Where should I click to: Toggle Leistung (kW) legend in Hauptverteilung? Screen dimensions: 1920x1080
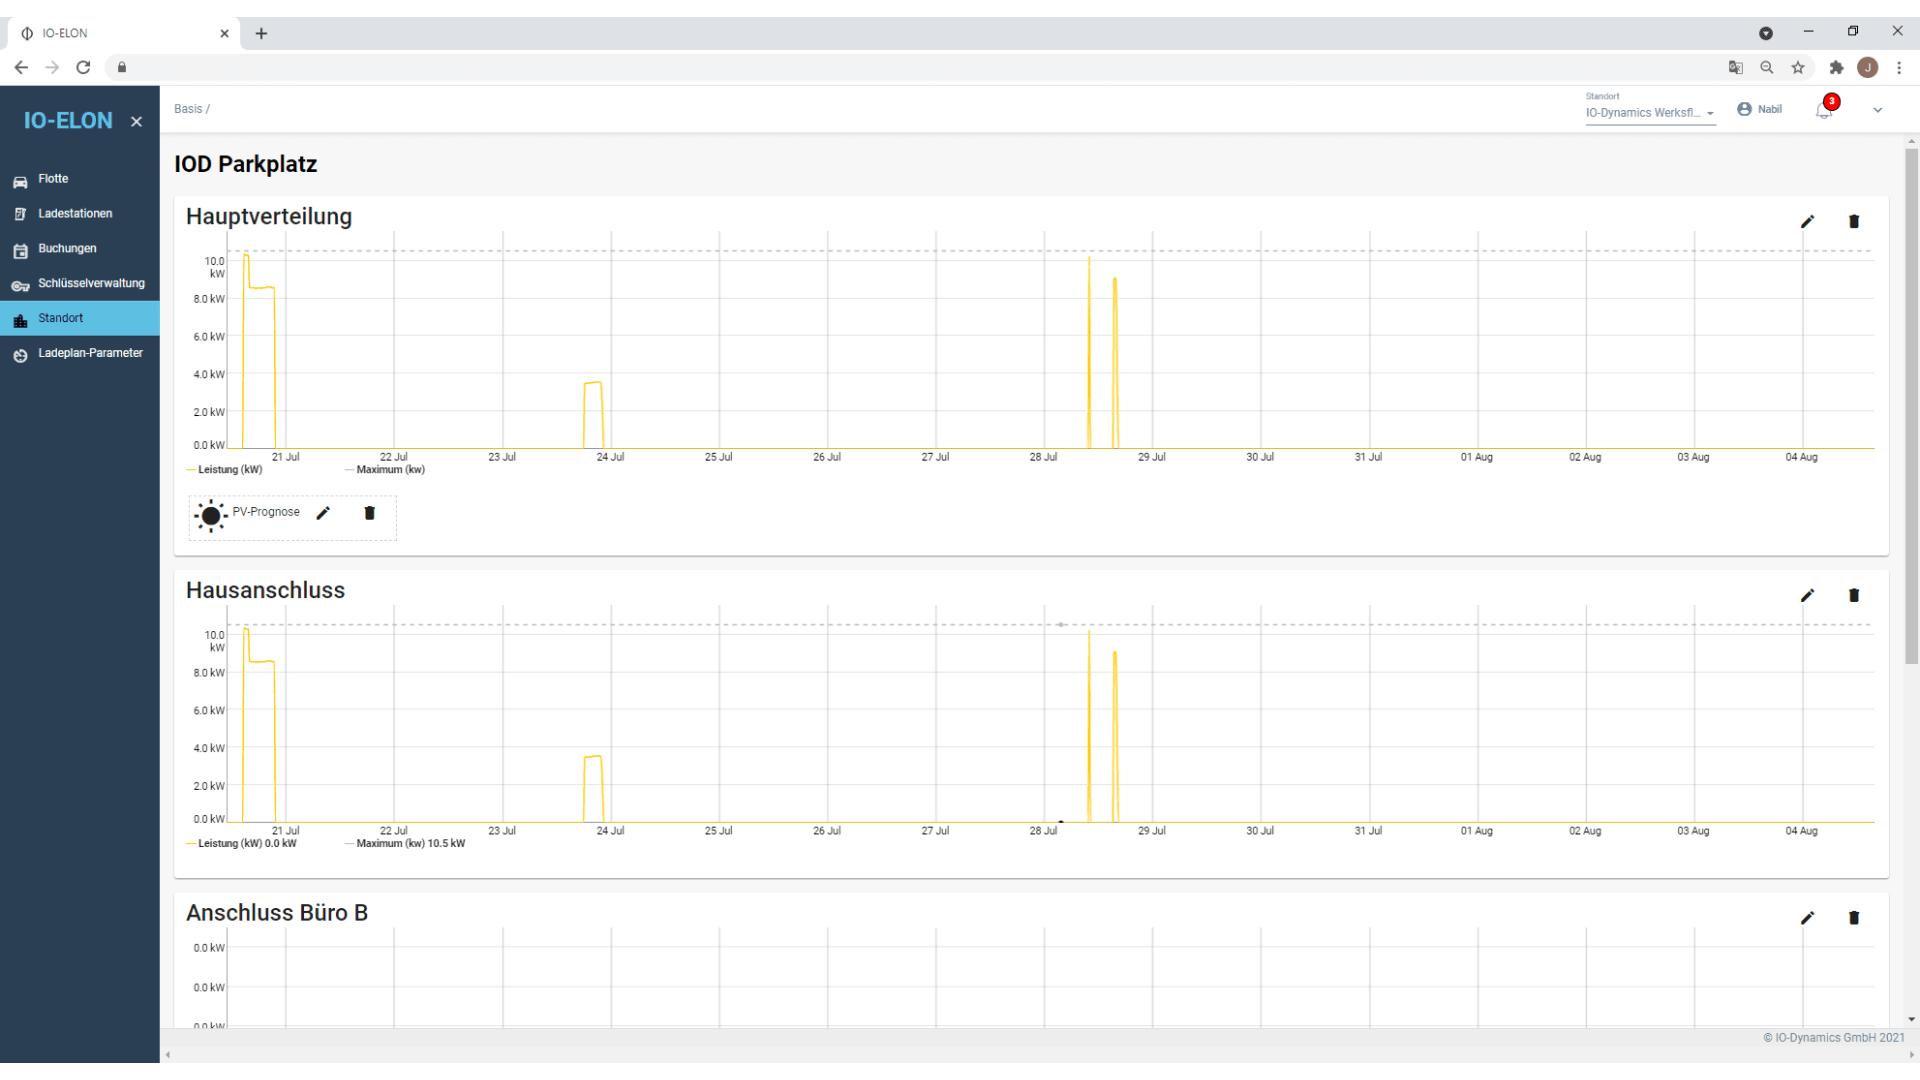pos(229,470)
